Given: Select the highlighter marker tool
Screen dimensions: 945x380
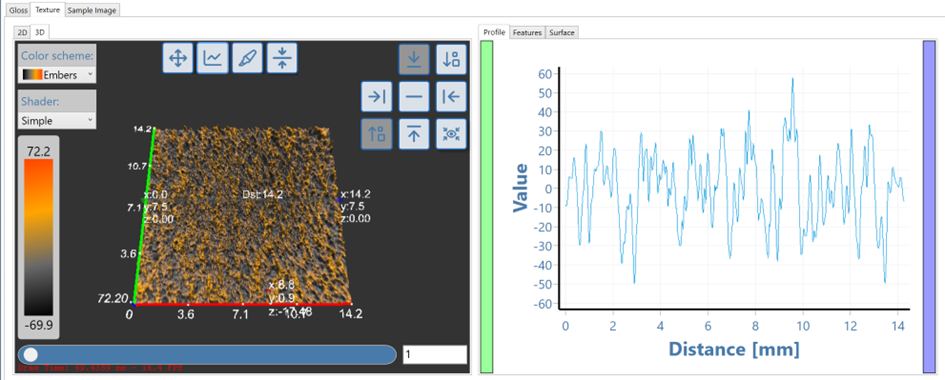Looking at the screenshot, I should coord(247,58).
